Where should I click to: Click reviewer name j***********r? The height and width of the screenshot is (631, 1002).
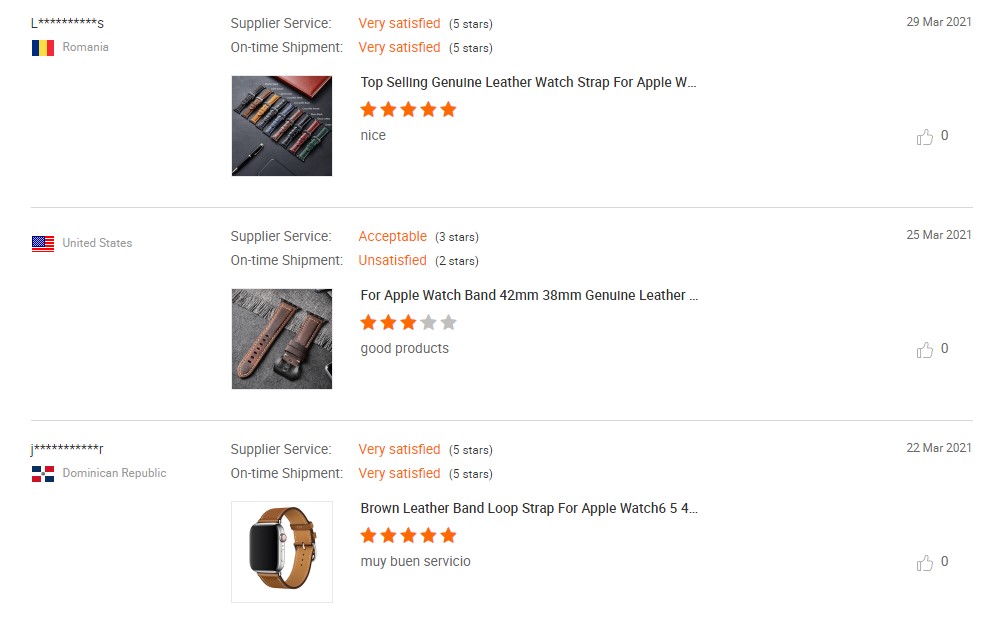[67, 449]
